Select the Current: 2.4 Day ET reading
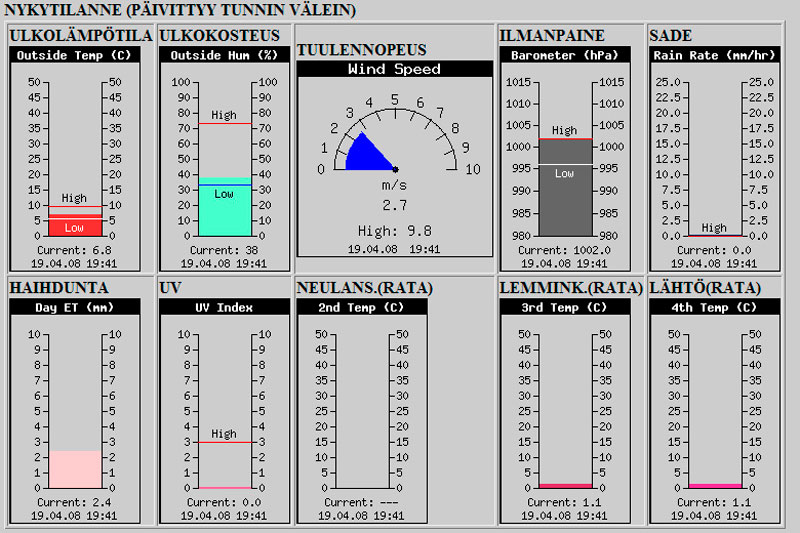800x533 pixels. [x=74, y=502]
